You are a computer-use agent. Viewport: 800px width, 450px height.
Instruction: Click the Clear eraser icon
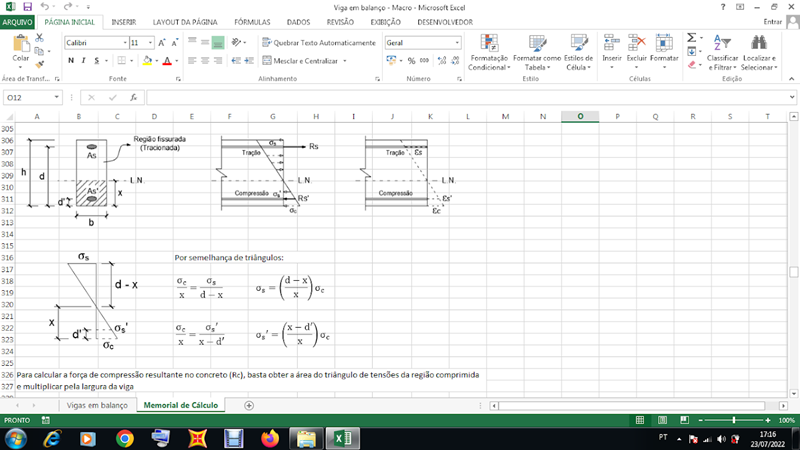(x=691, y=65)
